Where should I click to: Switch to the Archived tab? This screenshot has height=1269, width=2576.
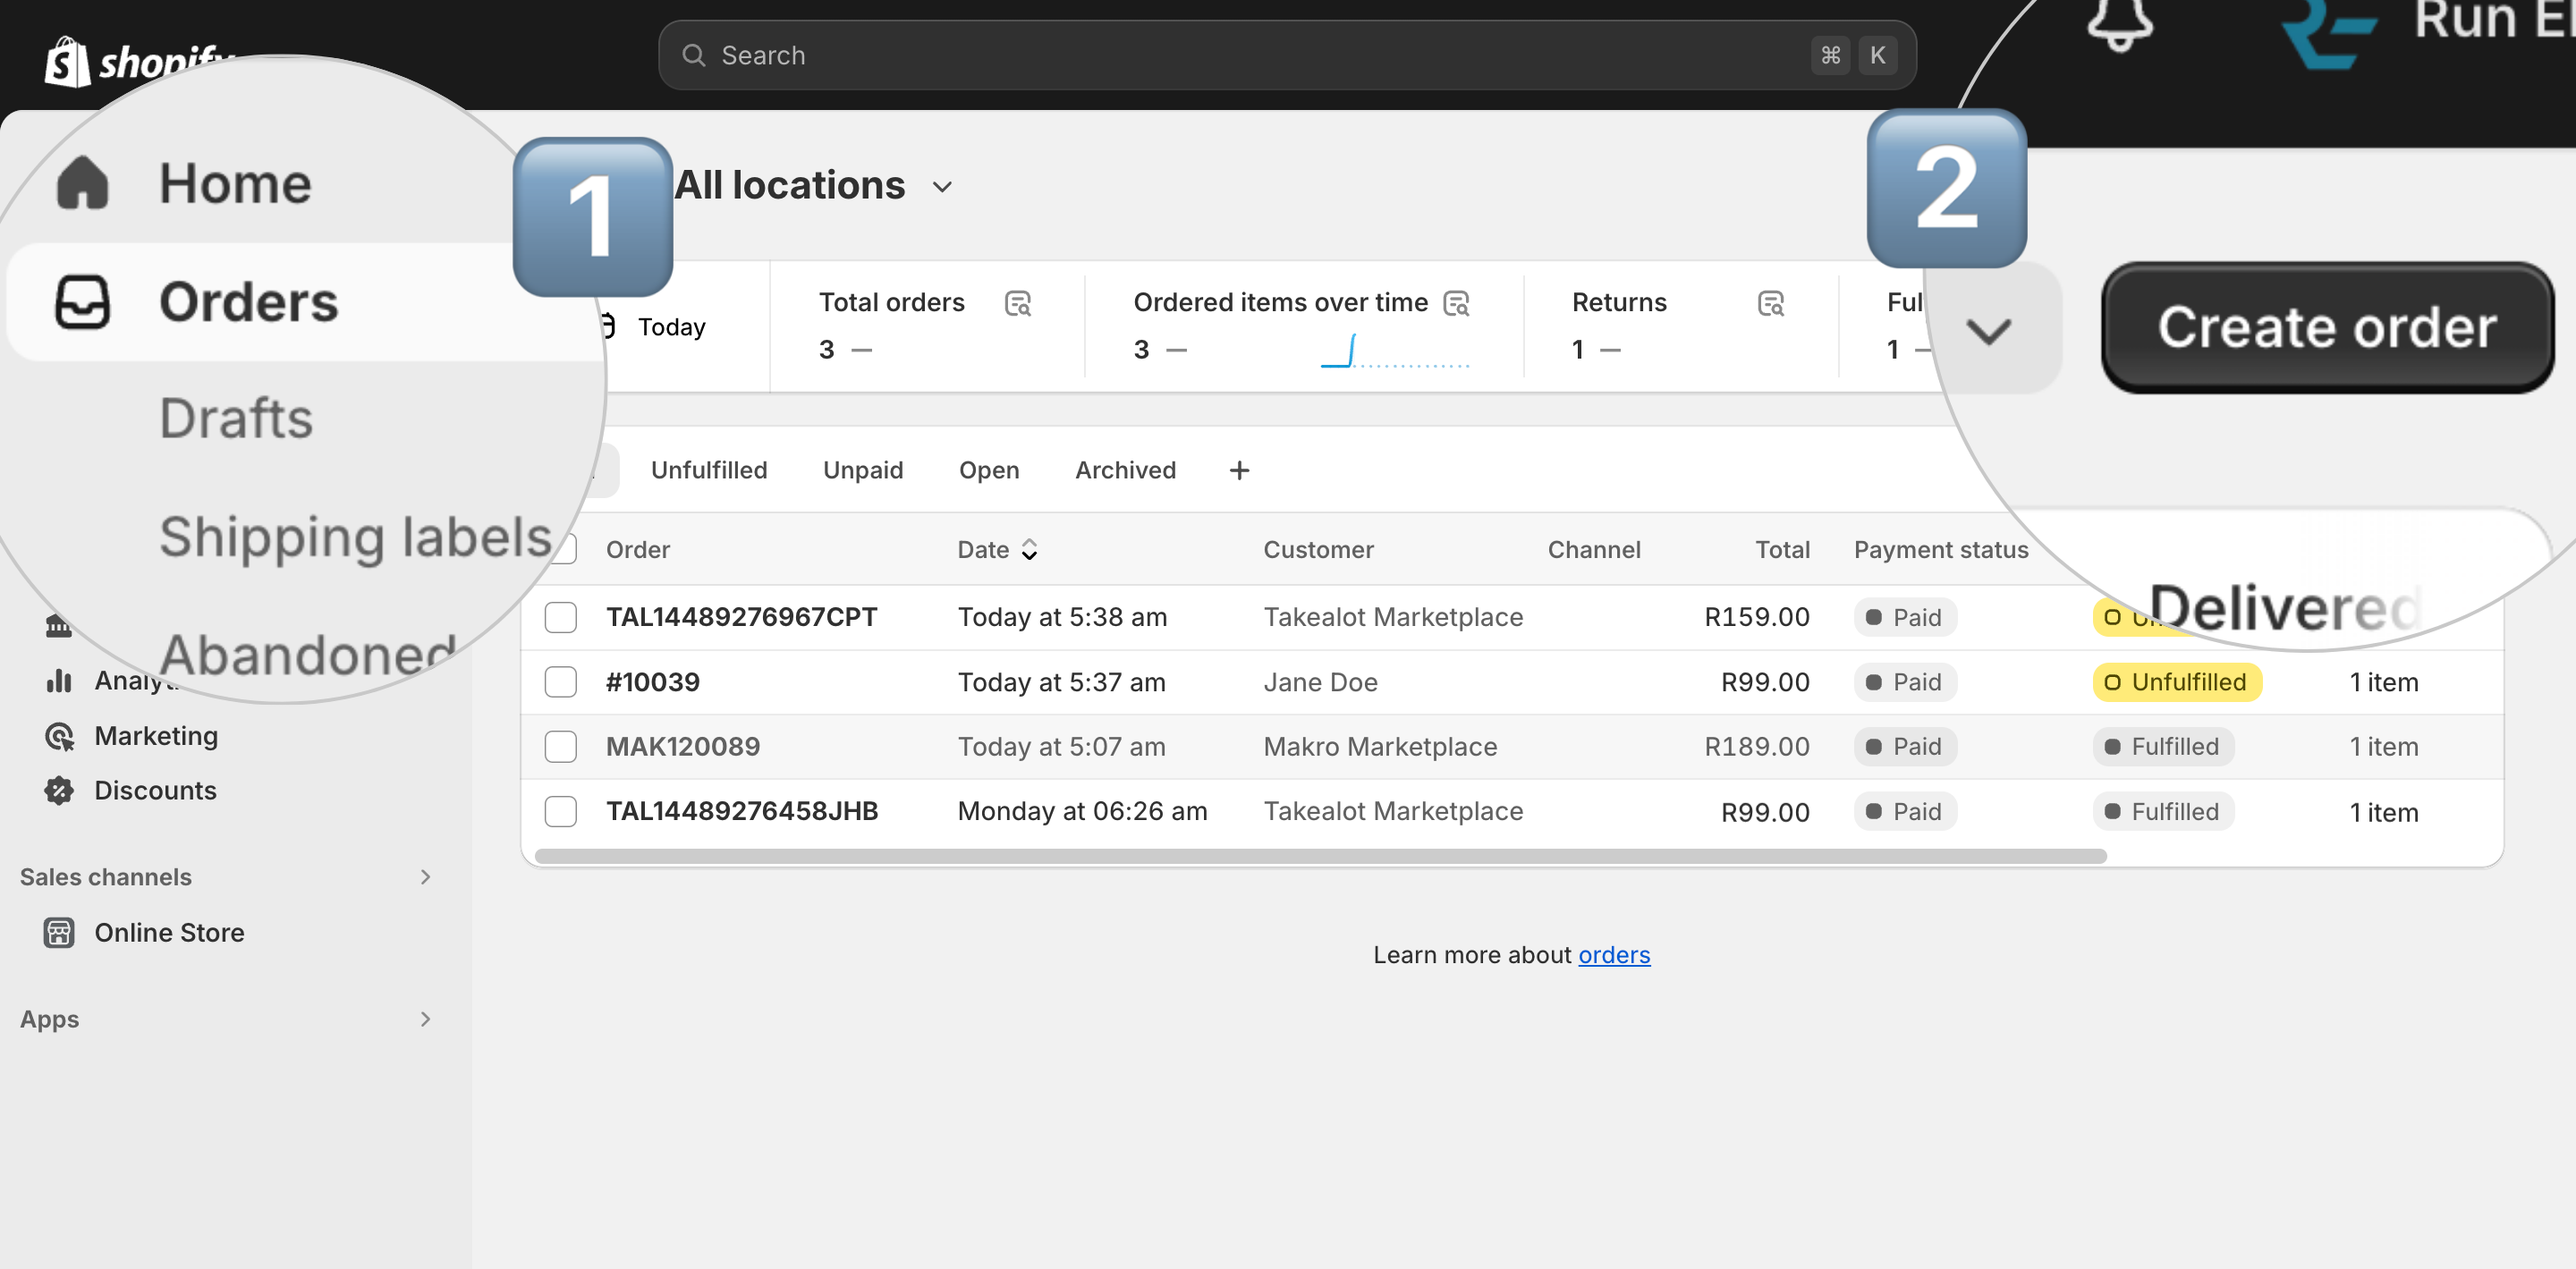coord(1125,470)
